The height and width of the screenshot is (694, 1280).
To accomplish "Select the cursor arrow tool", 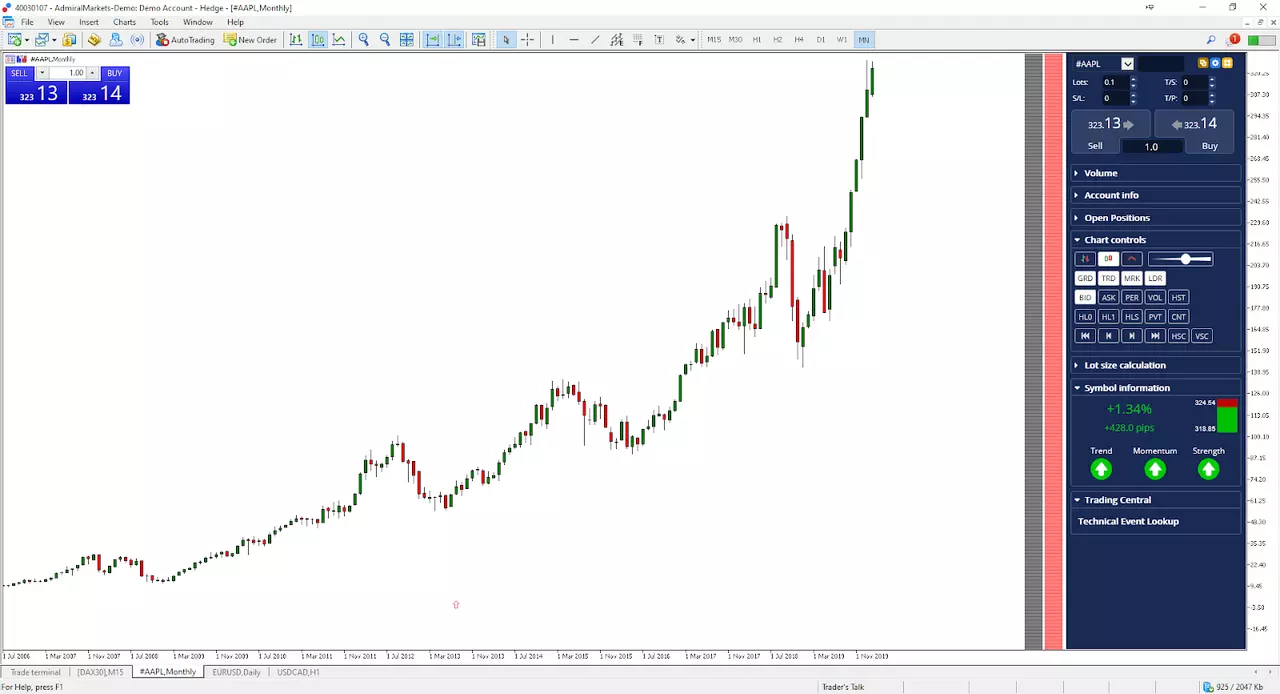I will pyautogui.click(x=506, y=40).
